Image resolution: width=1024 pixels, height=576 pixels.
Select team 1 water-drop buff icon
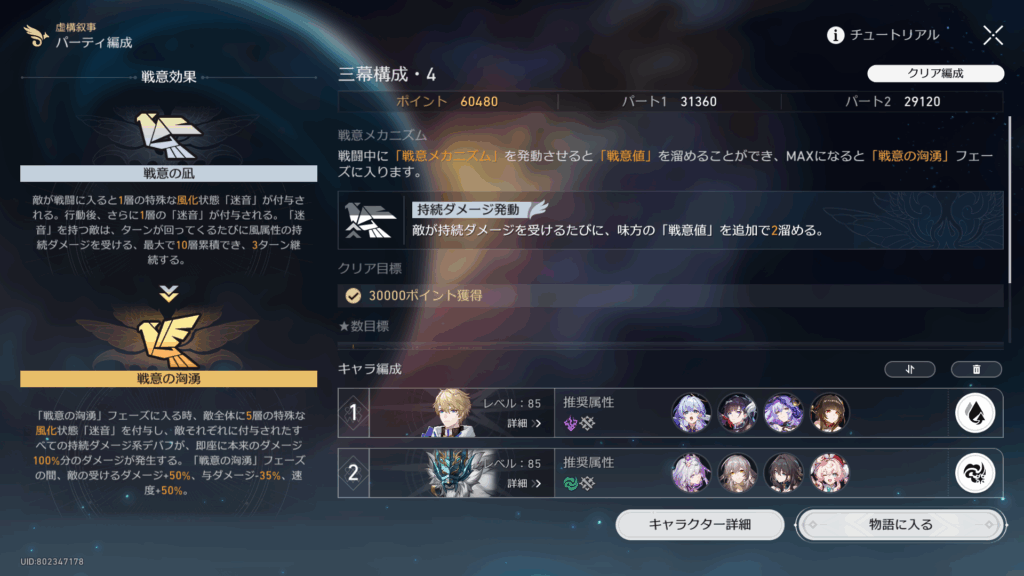(x=975, y=413)
